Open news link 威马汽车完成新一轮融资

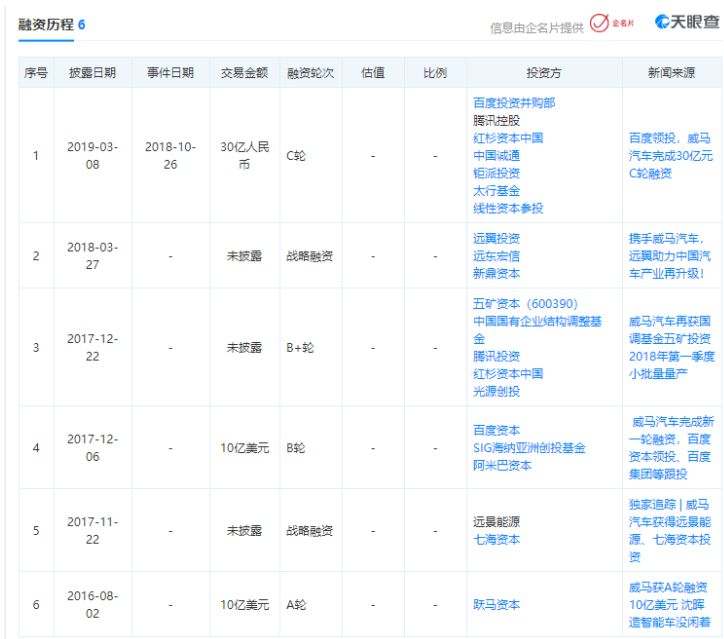[x=671, y=447]
